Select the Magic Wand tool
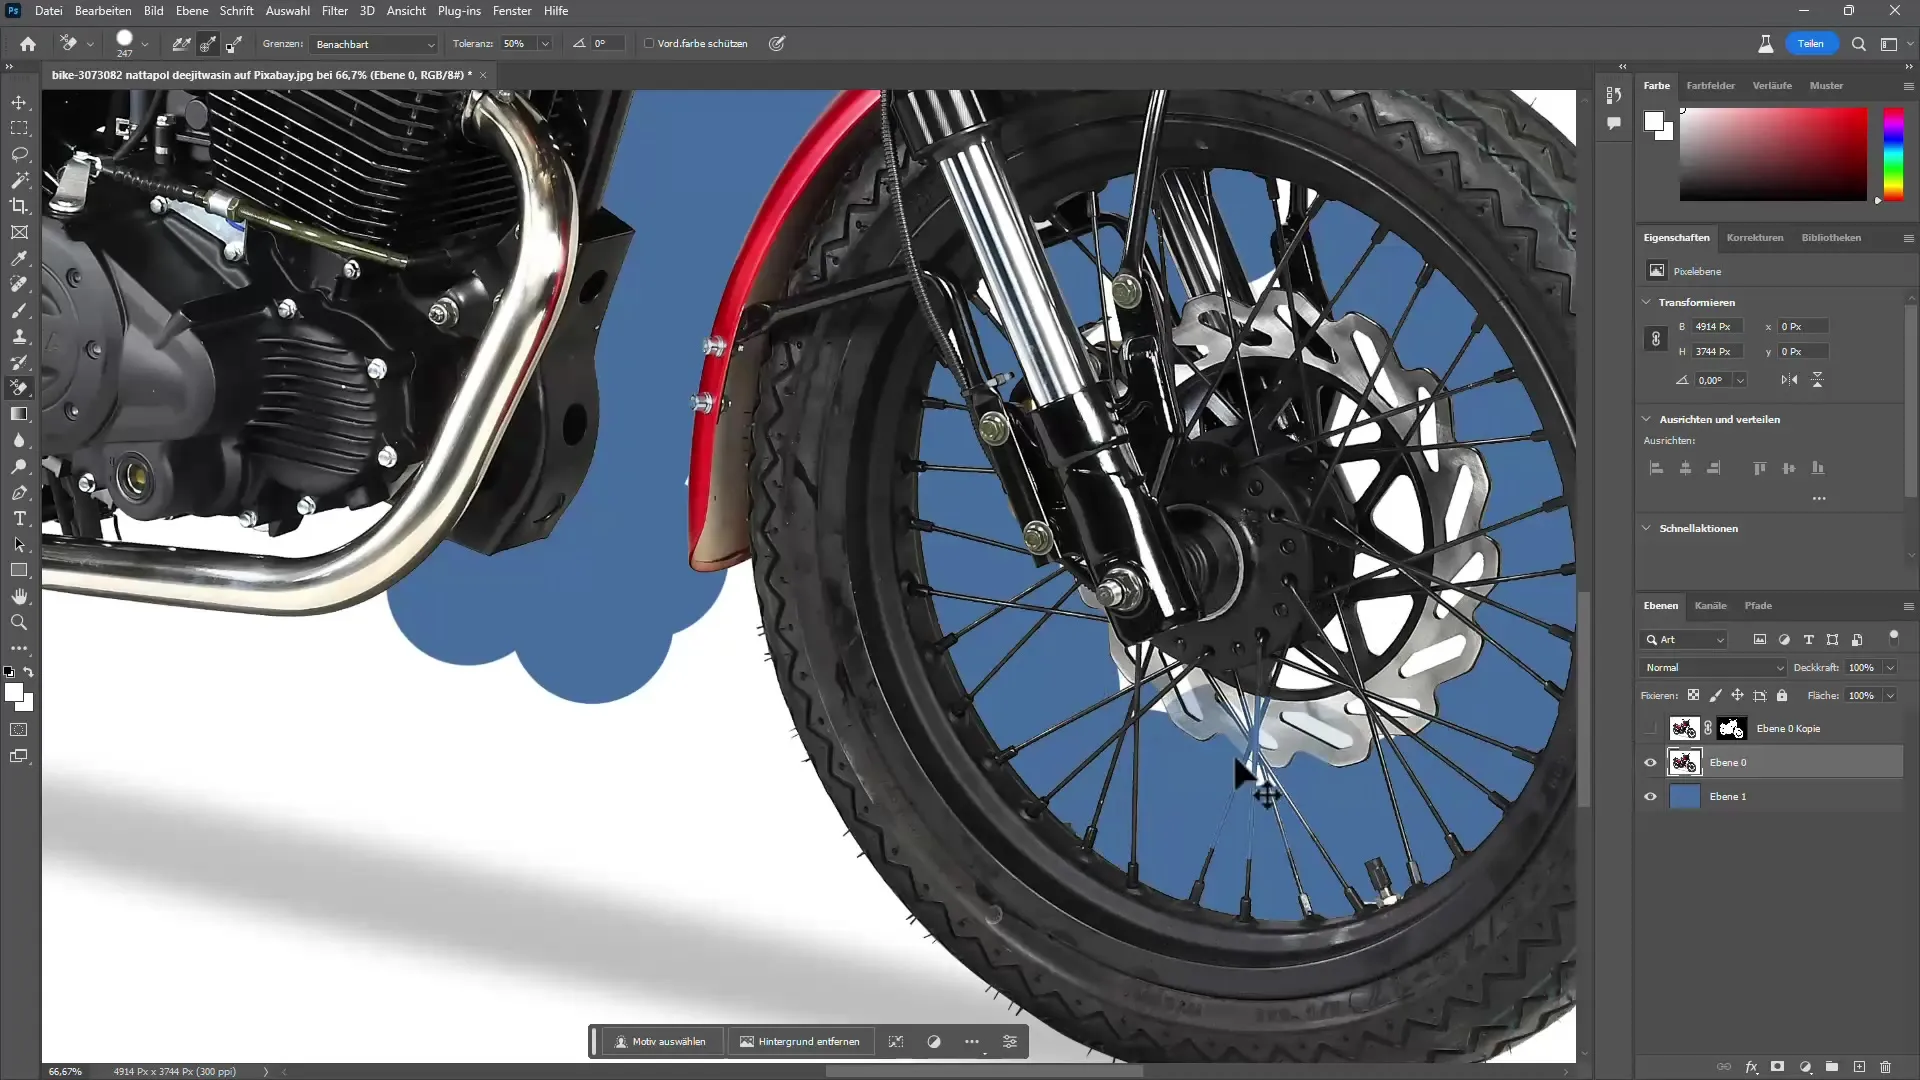This screenshot has height=1080, width=1920. coord(19,181)
